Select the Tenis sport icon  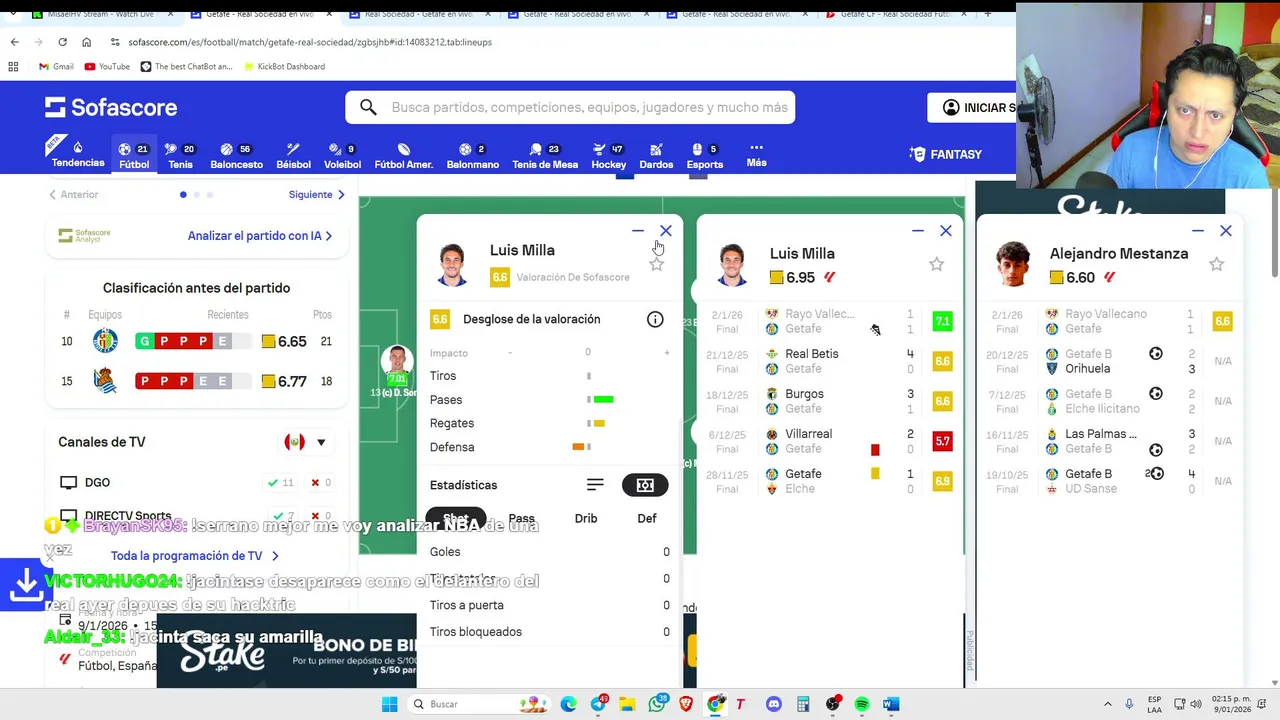180,155
